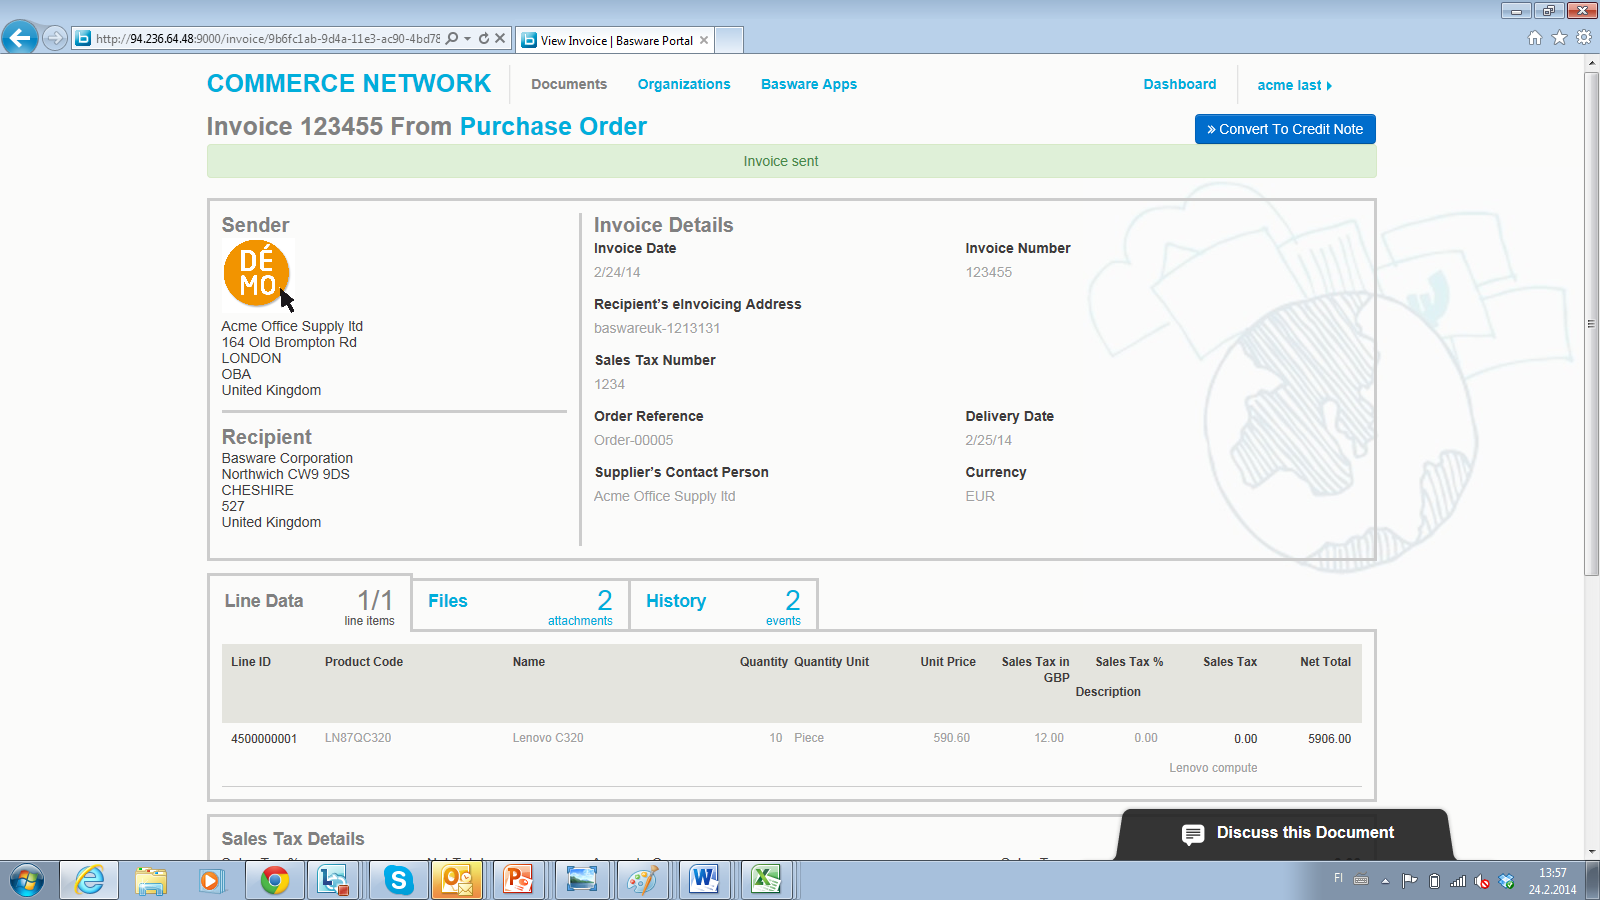Open the Organizations menu
Screen dimensions: 1600x900
click(x=684, y=84)
